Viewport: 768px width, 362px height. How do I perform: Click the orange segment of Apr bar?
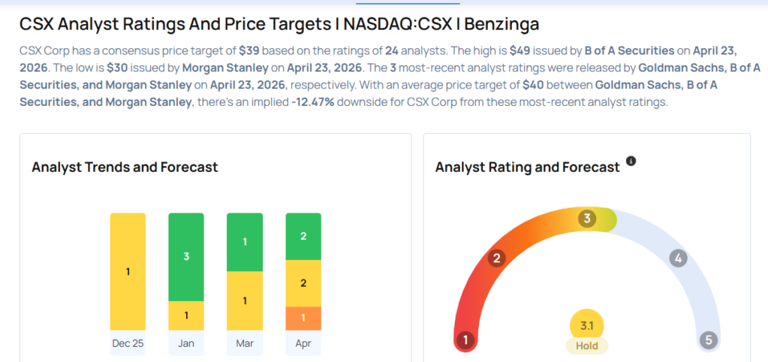(303, 318)
